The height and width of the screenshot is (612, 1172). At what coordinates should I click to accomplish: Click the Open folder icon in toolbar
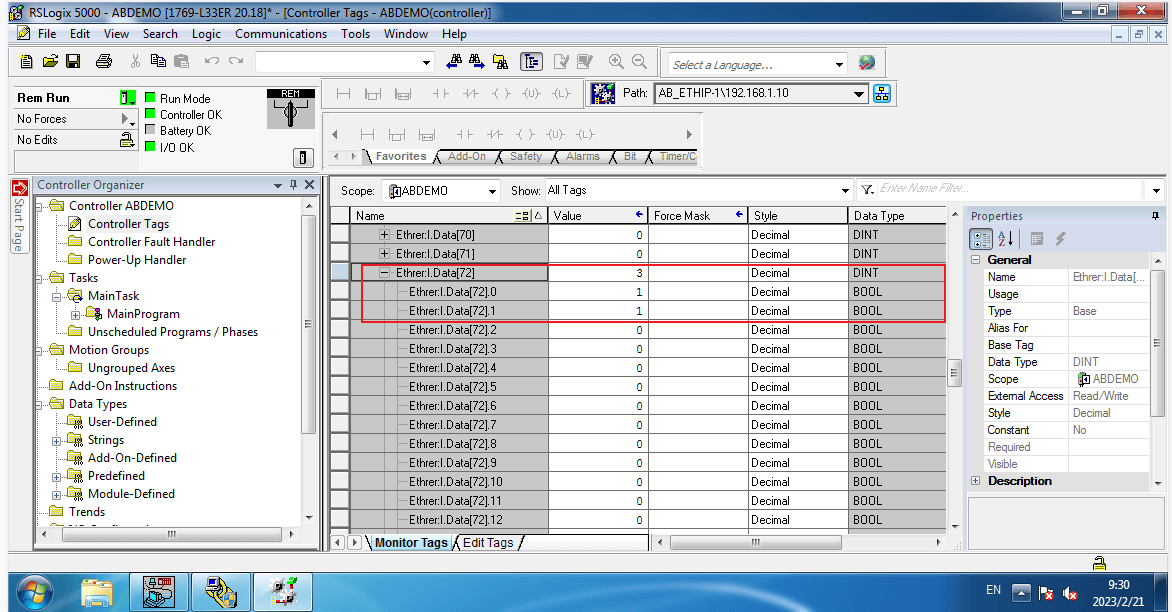pyautogui.click(x=50, y=61)
